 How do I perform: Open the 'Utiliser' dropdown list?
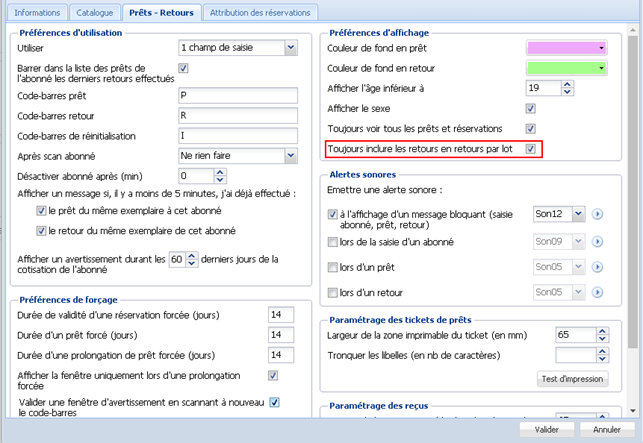pos(290,47)
